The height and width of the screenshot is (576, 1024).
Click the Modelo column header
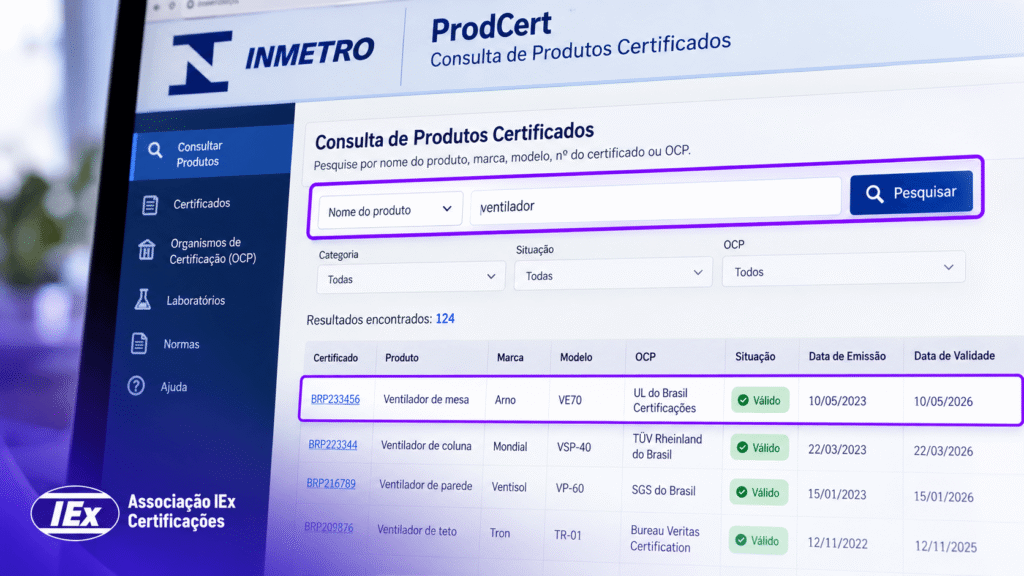[576, 357]
